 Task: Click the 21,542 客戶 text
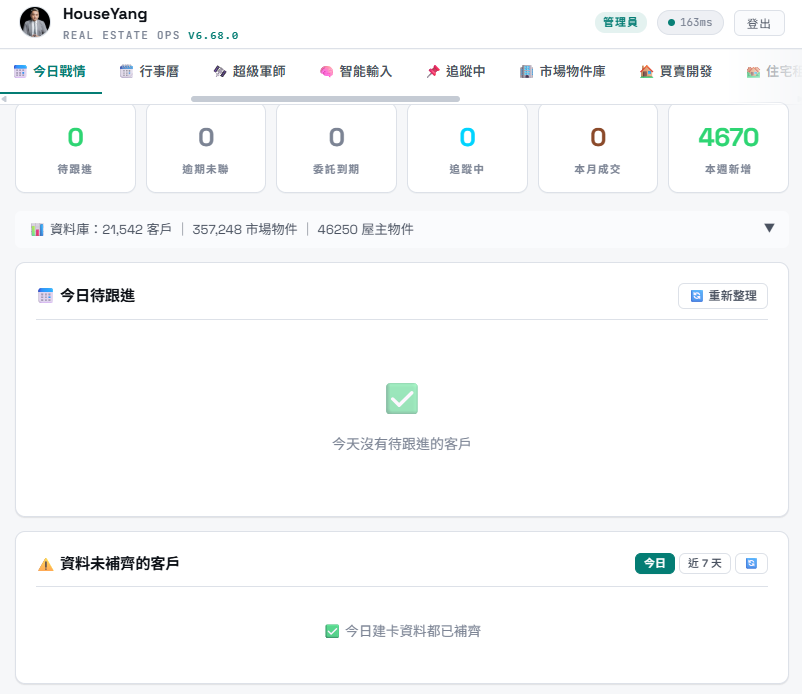click(137, 230)
